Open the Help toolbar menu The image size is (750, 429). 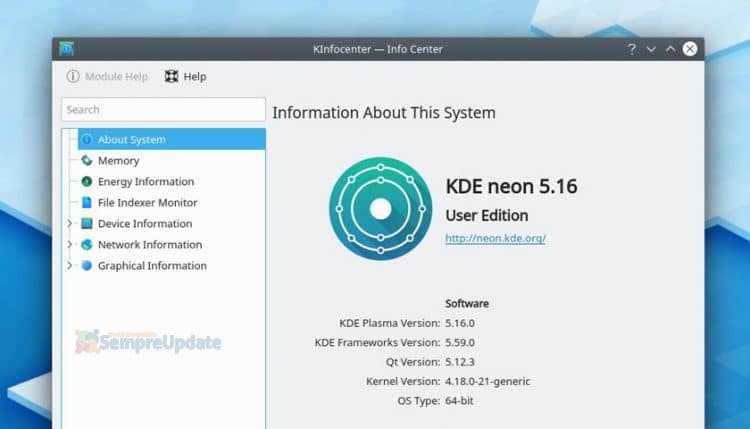pyautogui.click(x=186, y=77)
